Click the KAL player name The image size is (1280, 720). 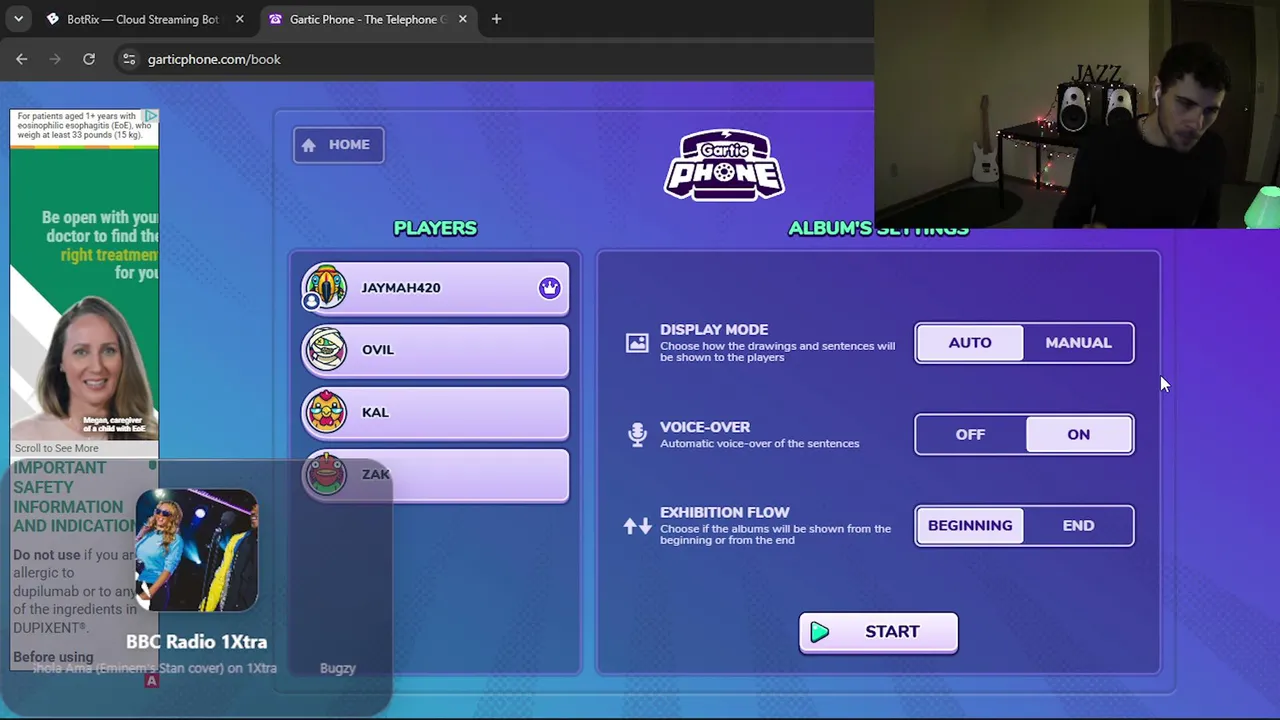point(375,412)
